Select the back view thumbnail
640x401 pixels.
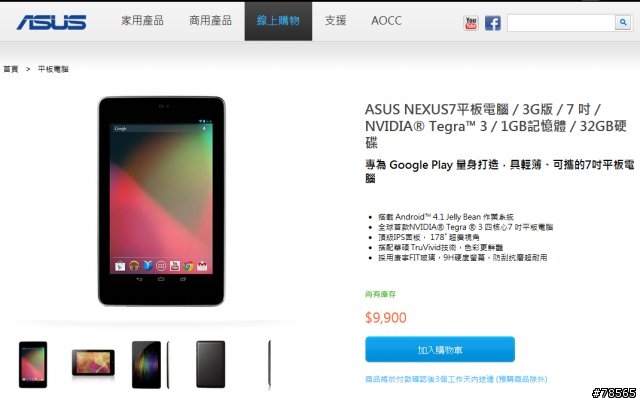tap(211, 364)
